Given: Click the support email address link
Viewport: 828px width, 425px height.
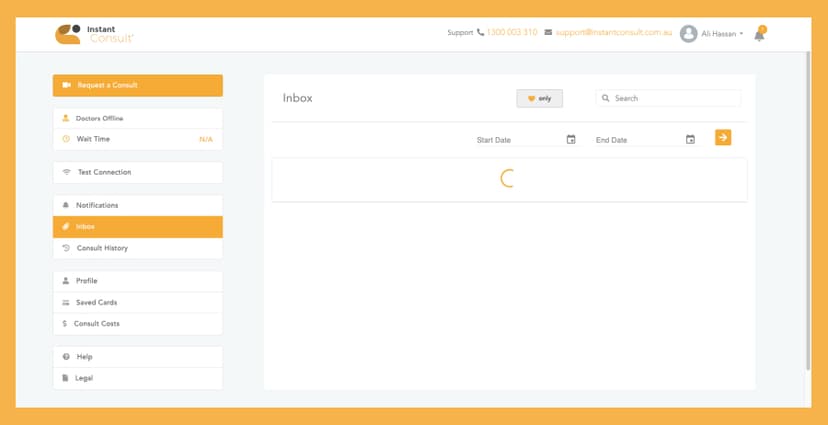Looking at the screenshot, I should 614,32.
